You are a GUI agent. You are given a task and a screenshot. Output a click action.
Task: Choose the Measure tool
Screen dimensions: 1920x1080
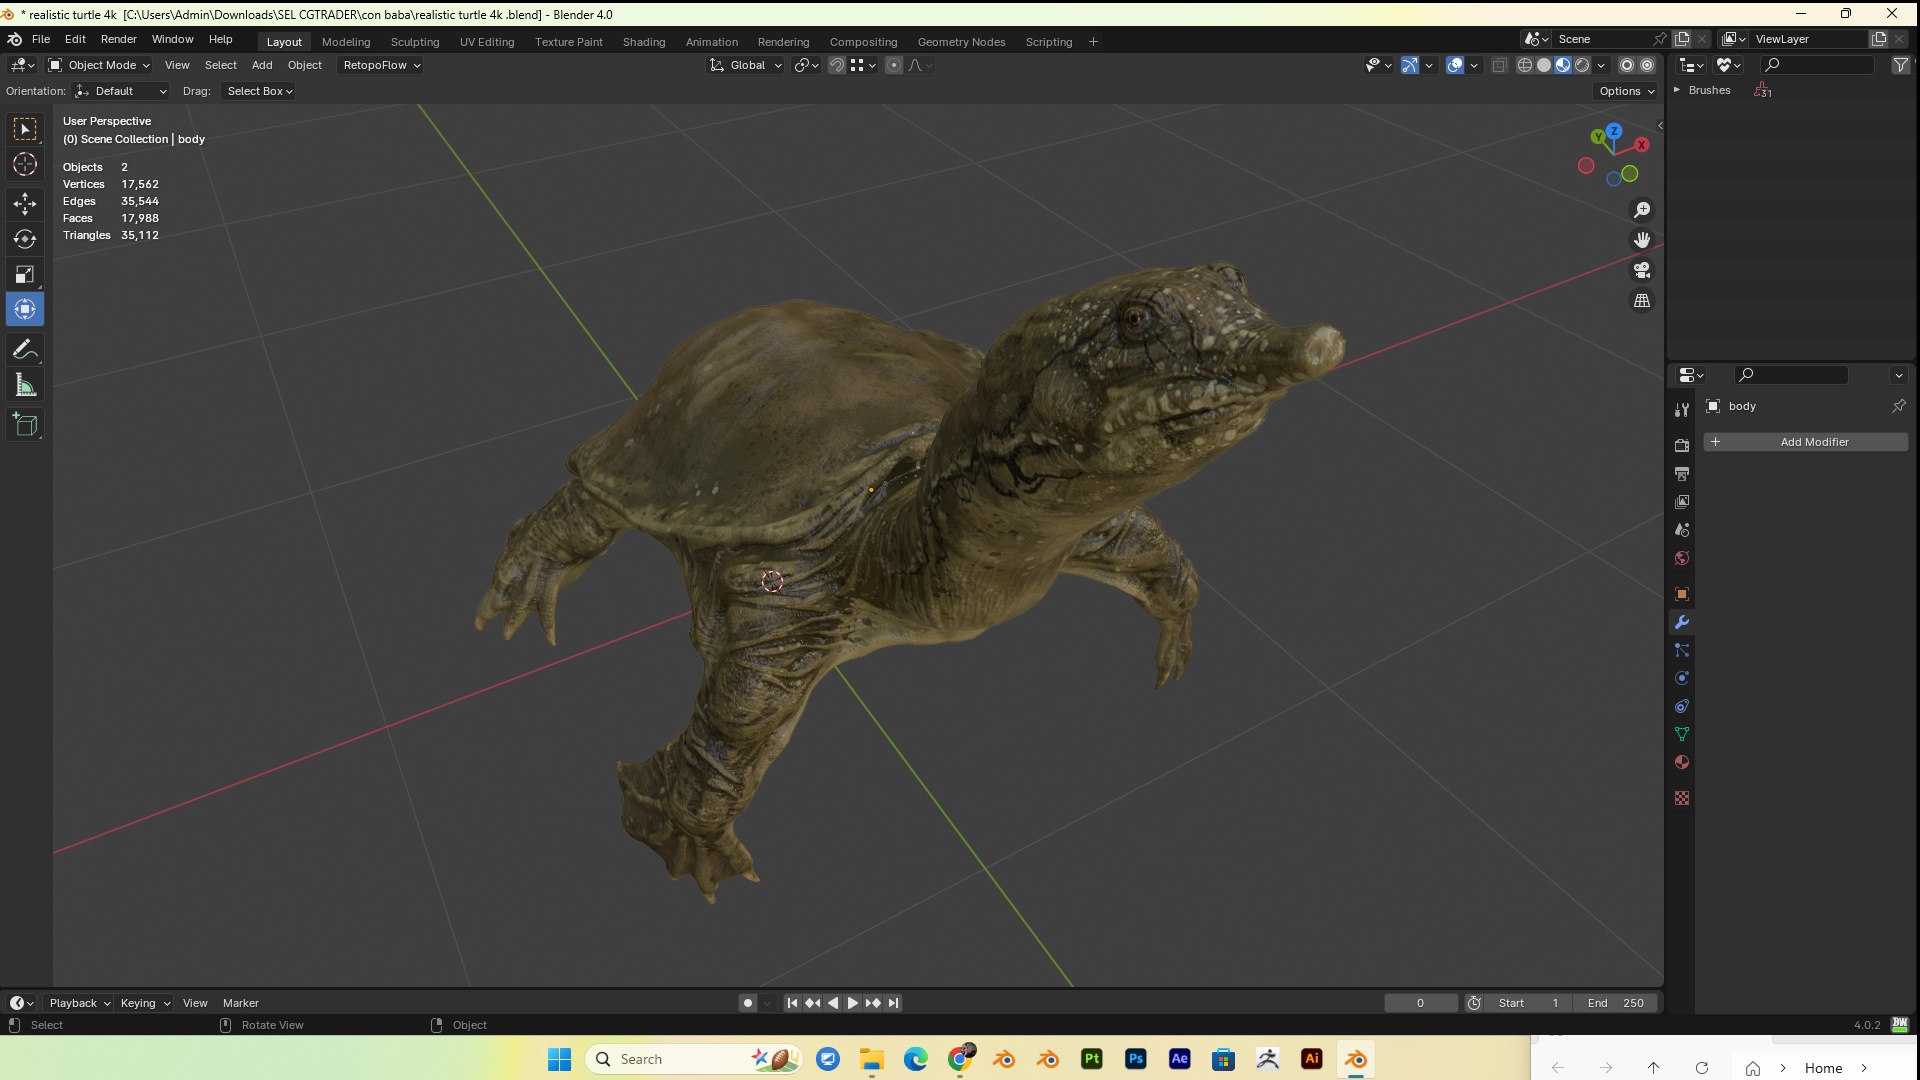coord(25,385)
